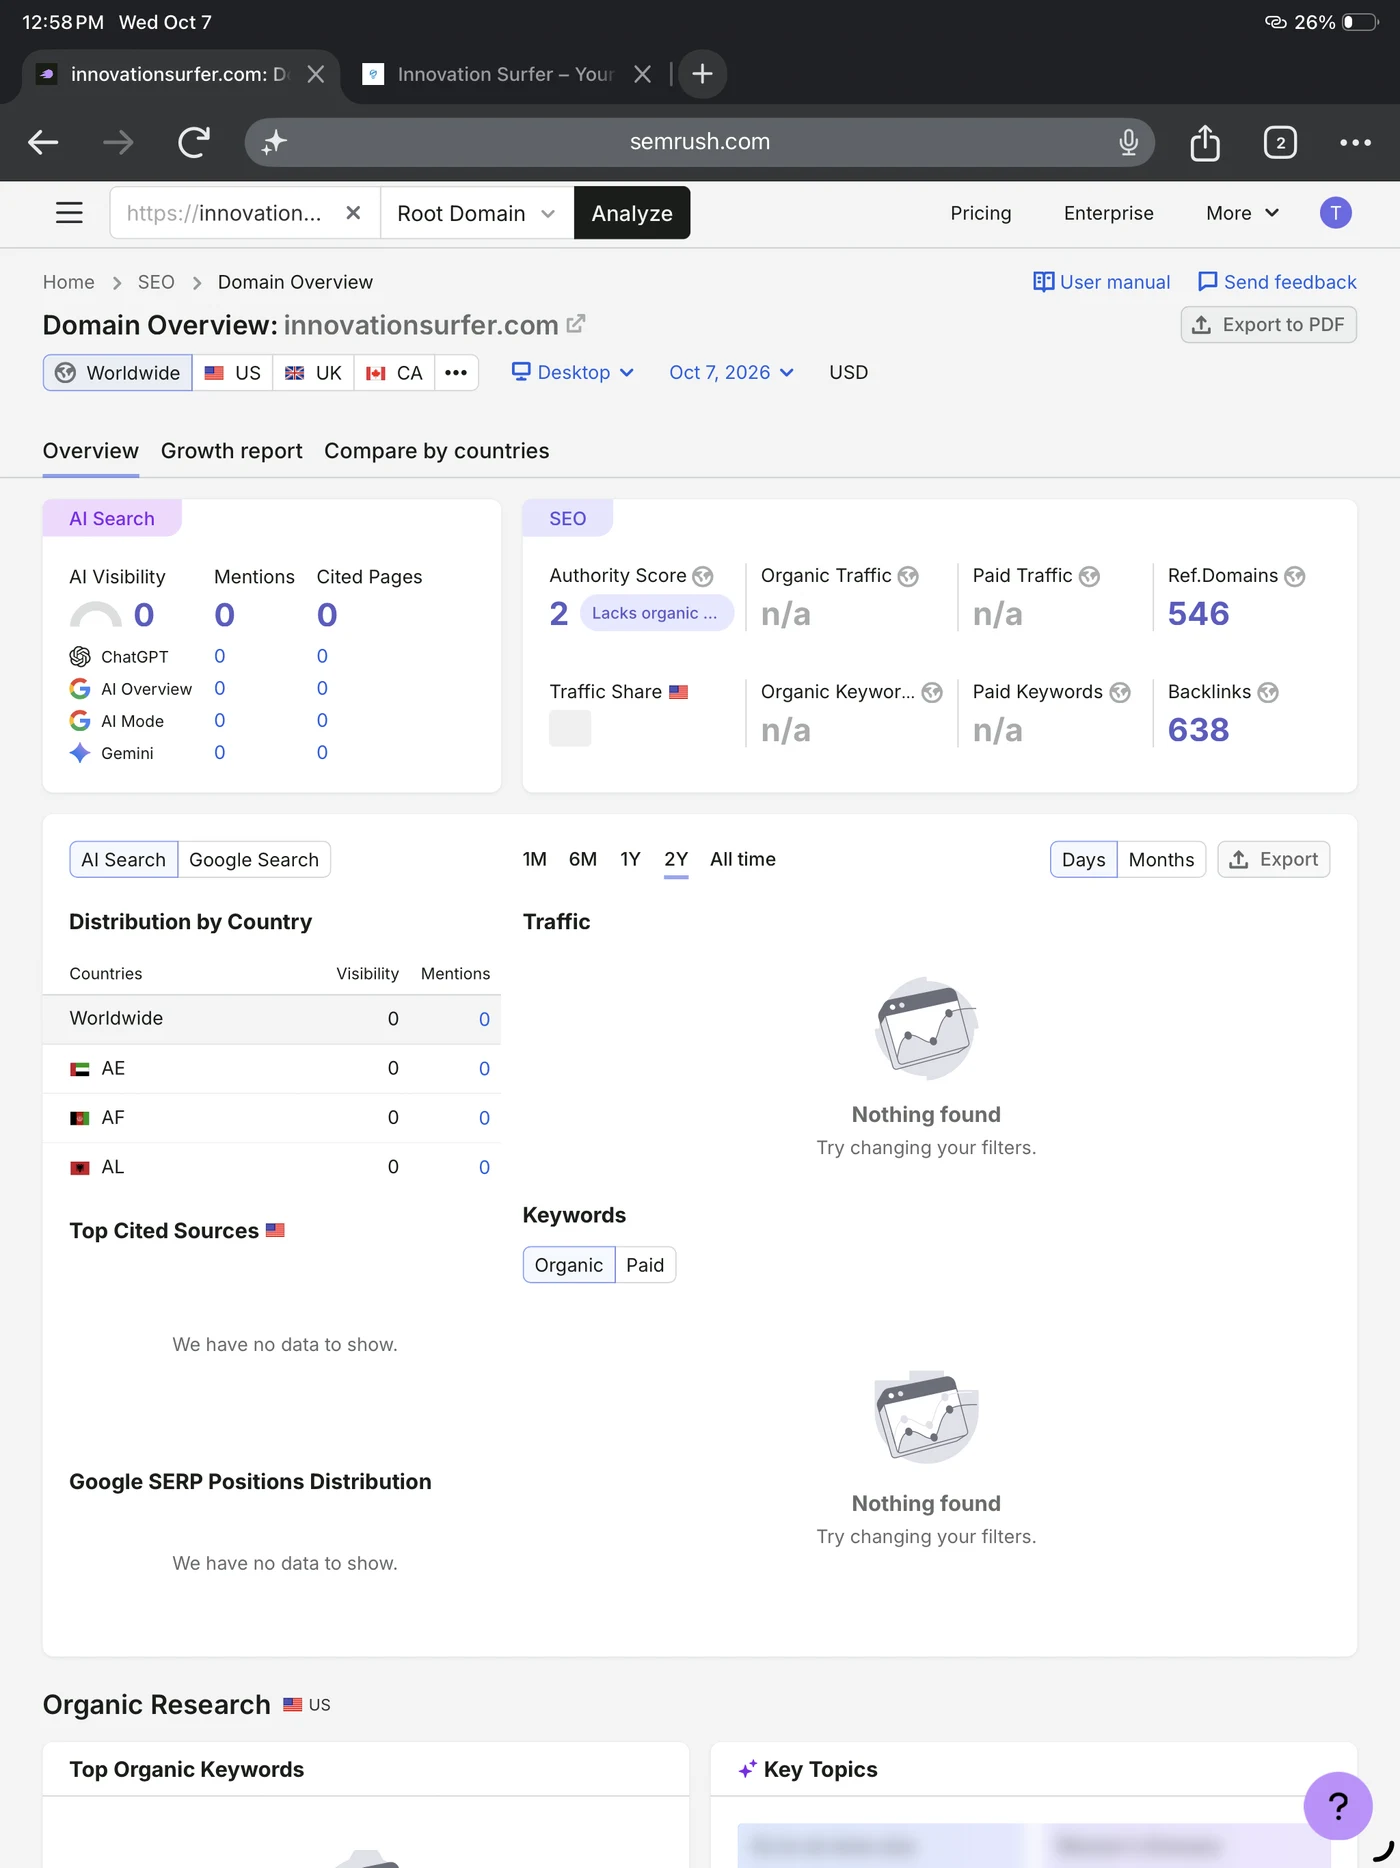Screen dimensions: 1400x1868
Task: Expand the More menu in header
Action: [1242, 213]
